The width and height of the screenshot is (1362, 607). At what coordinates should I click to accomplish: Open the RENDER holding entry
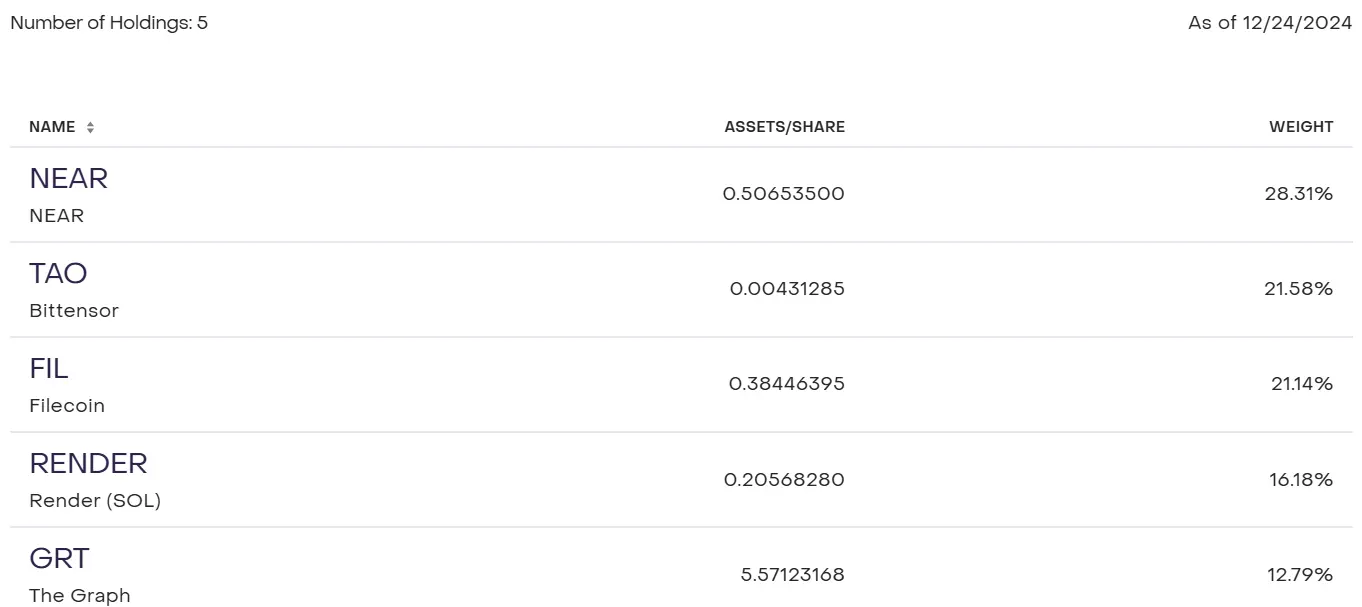(x=88, y=463)
